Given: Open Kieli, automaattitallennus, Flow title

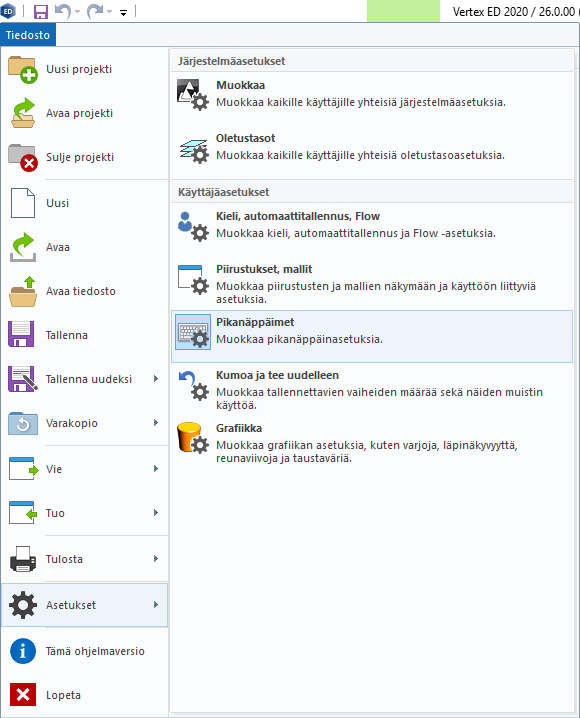Looking at the screenshot, I should [x=298, y=216].
